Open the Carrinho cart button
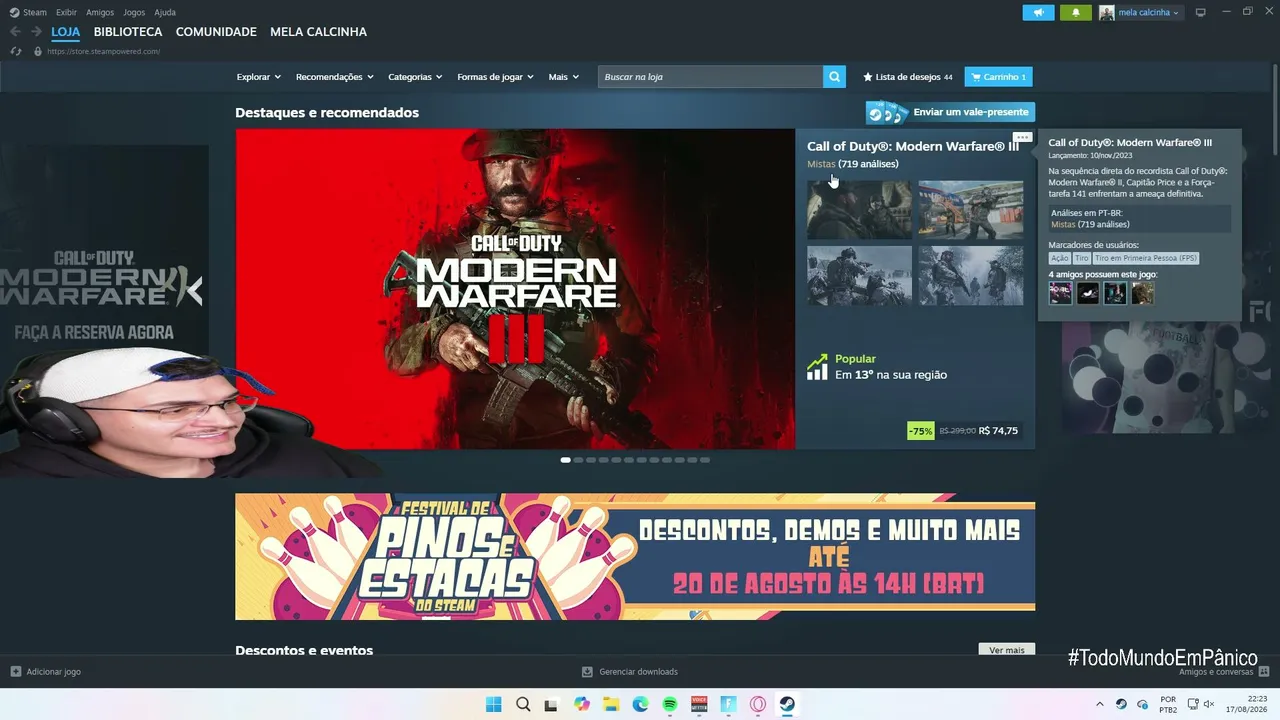Image resolution: width=1280 pixels, height=720 pixels. pyautogui.click(x=998, y=77)
